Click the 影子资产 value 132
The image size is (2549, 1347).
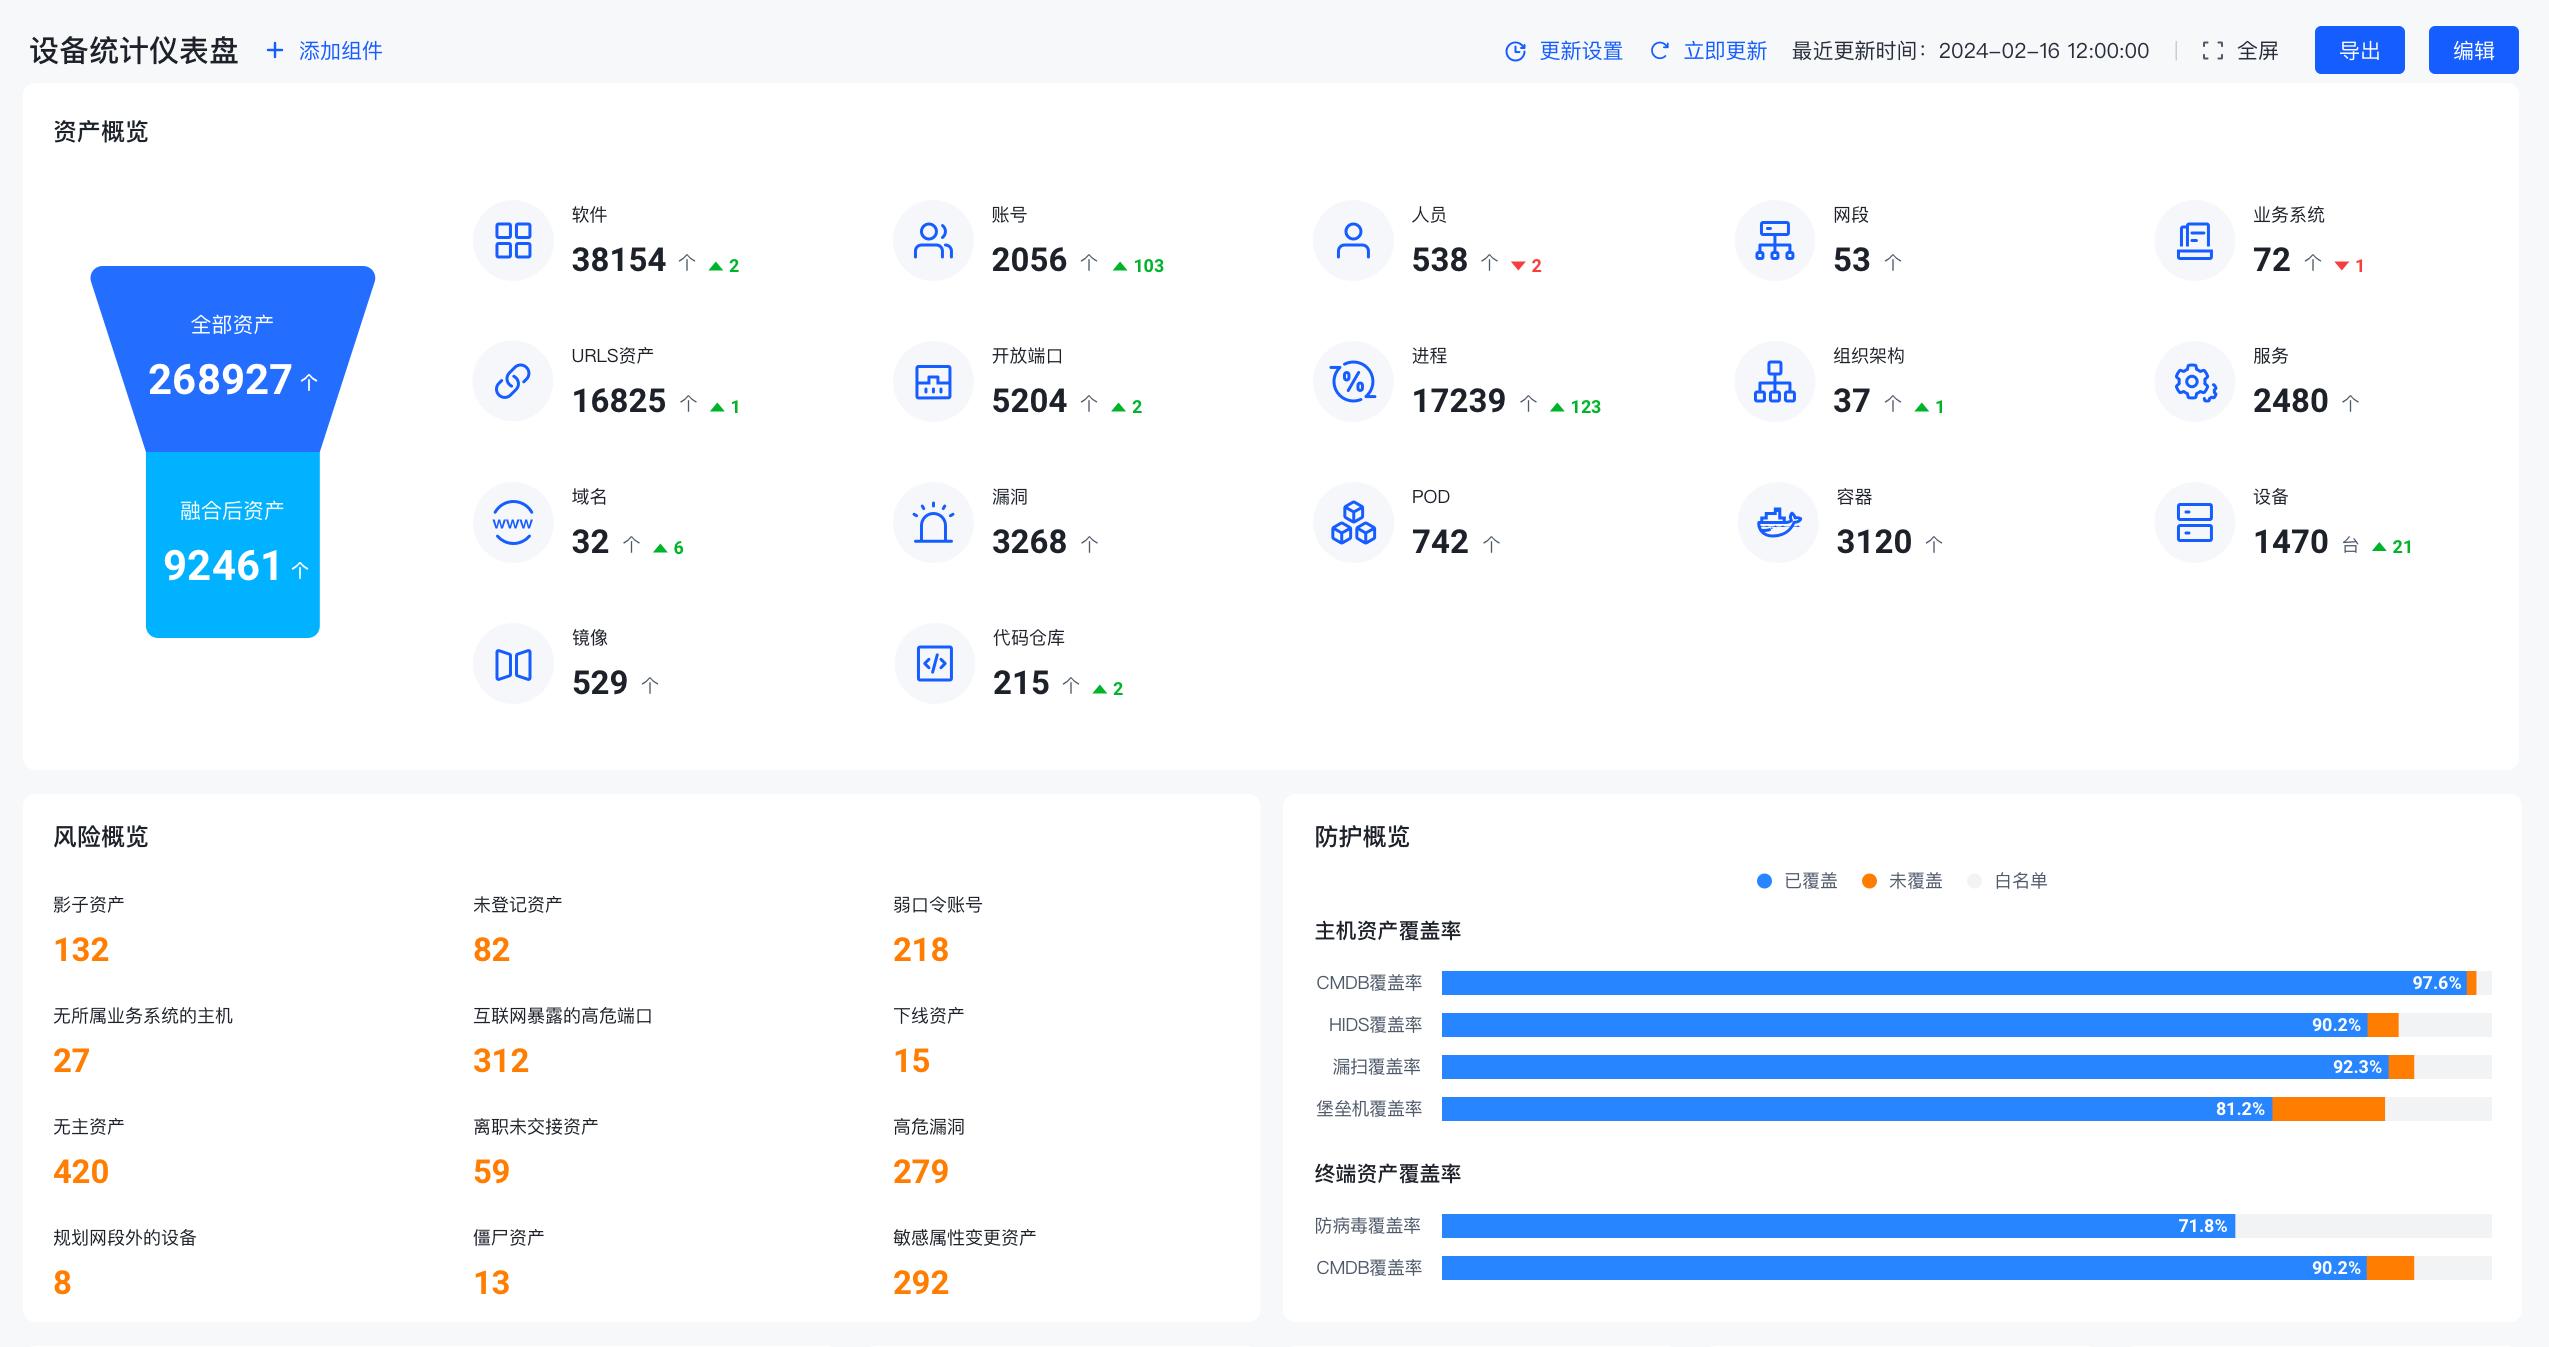[x=81, y=950]
